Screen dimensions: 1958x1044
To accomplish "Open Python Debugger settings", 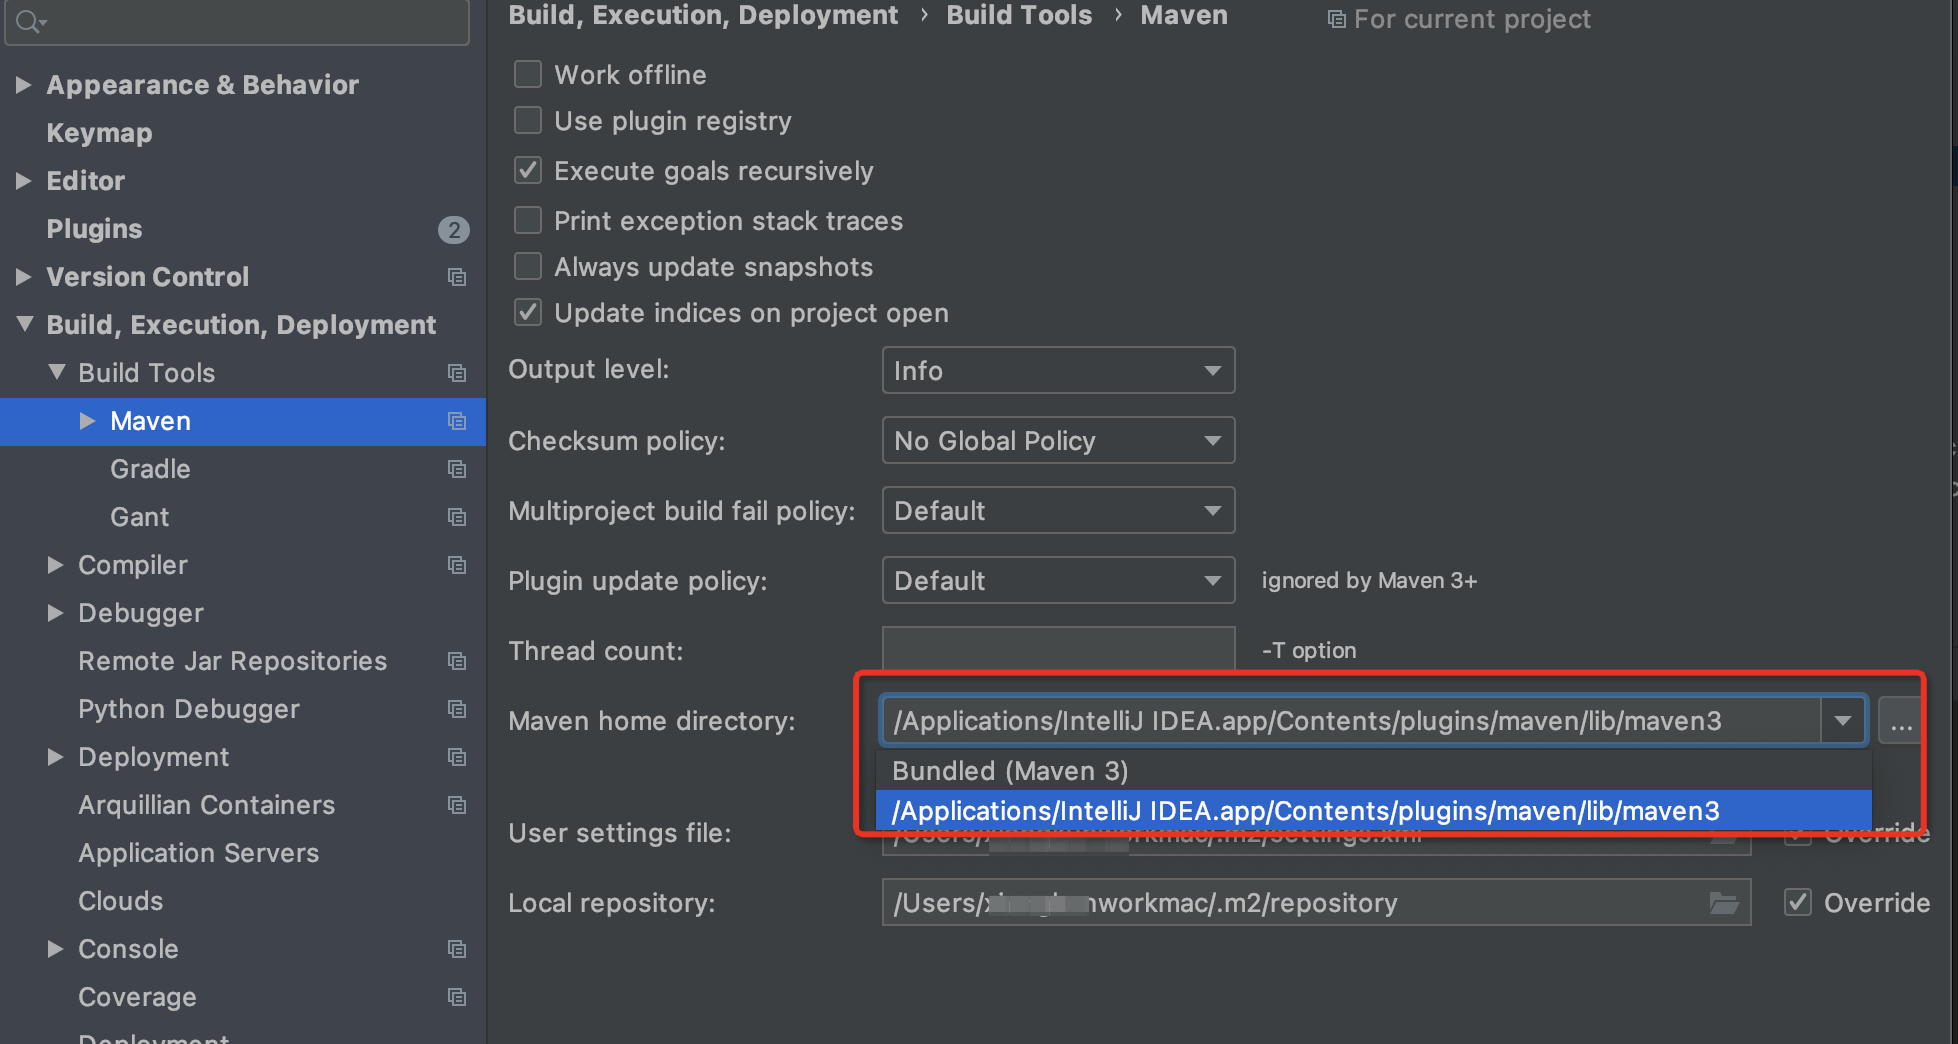I will pyautogui.click(x=189, y=709).
